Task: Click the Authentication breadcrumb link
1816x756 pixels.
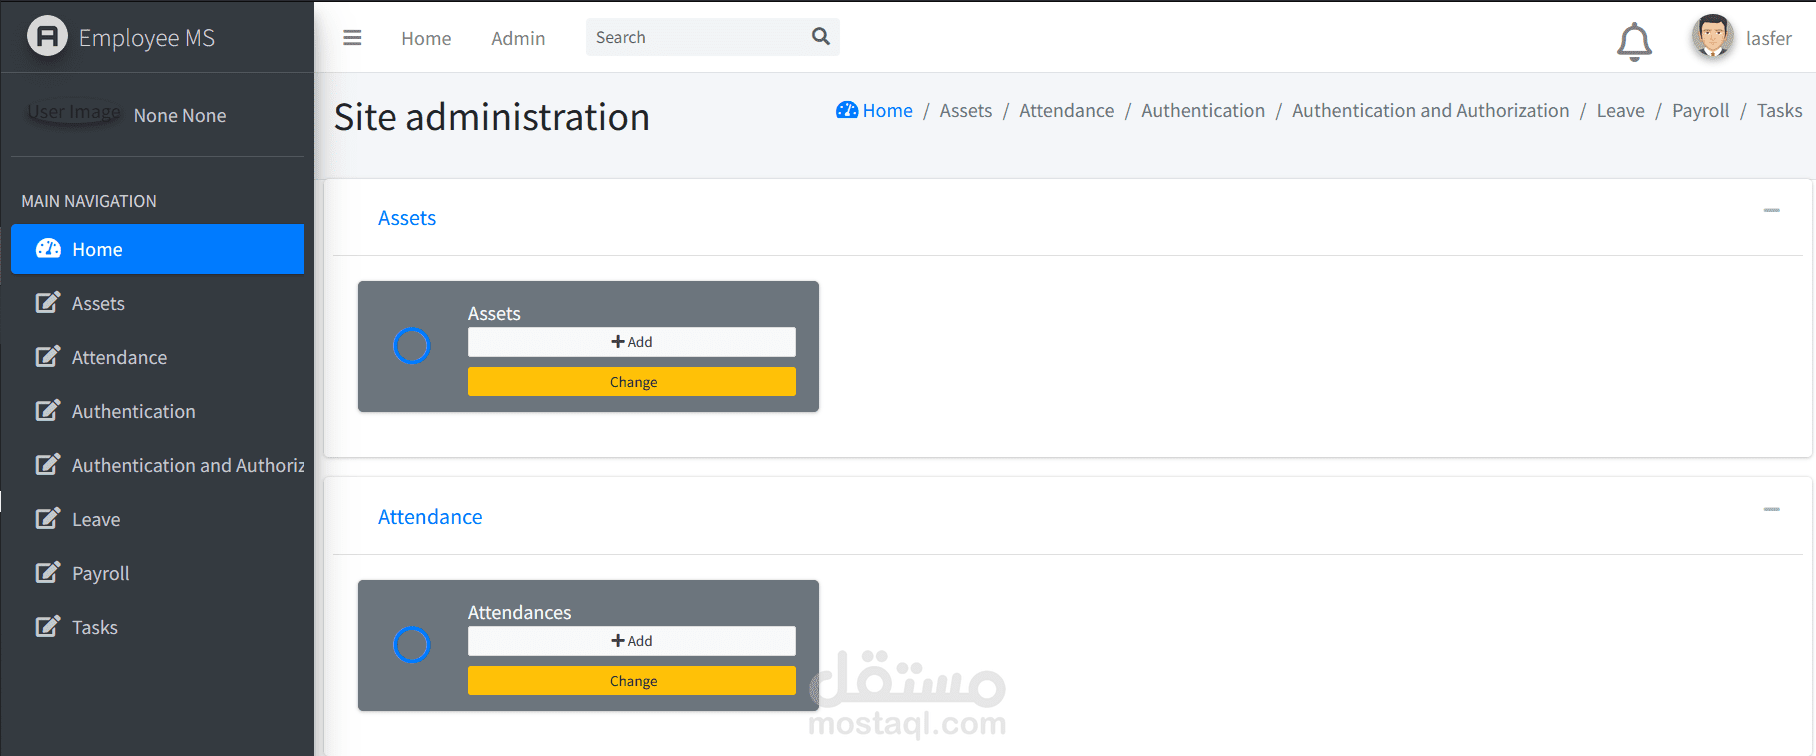Action: [x=1203, y=110]
